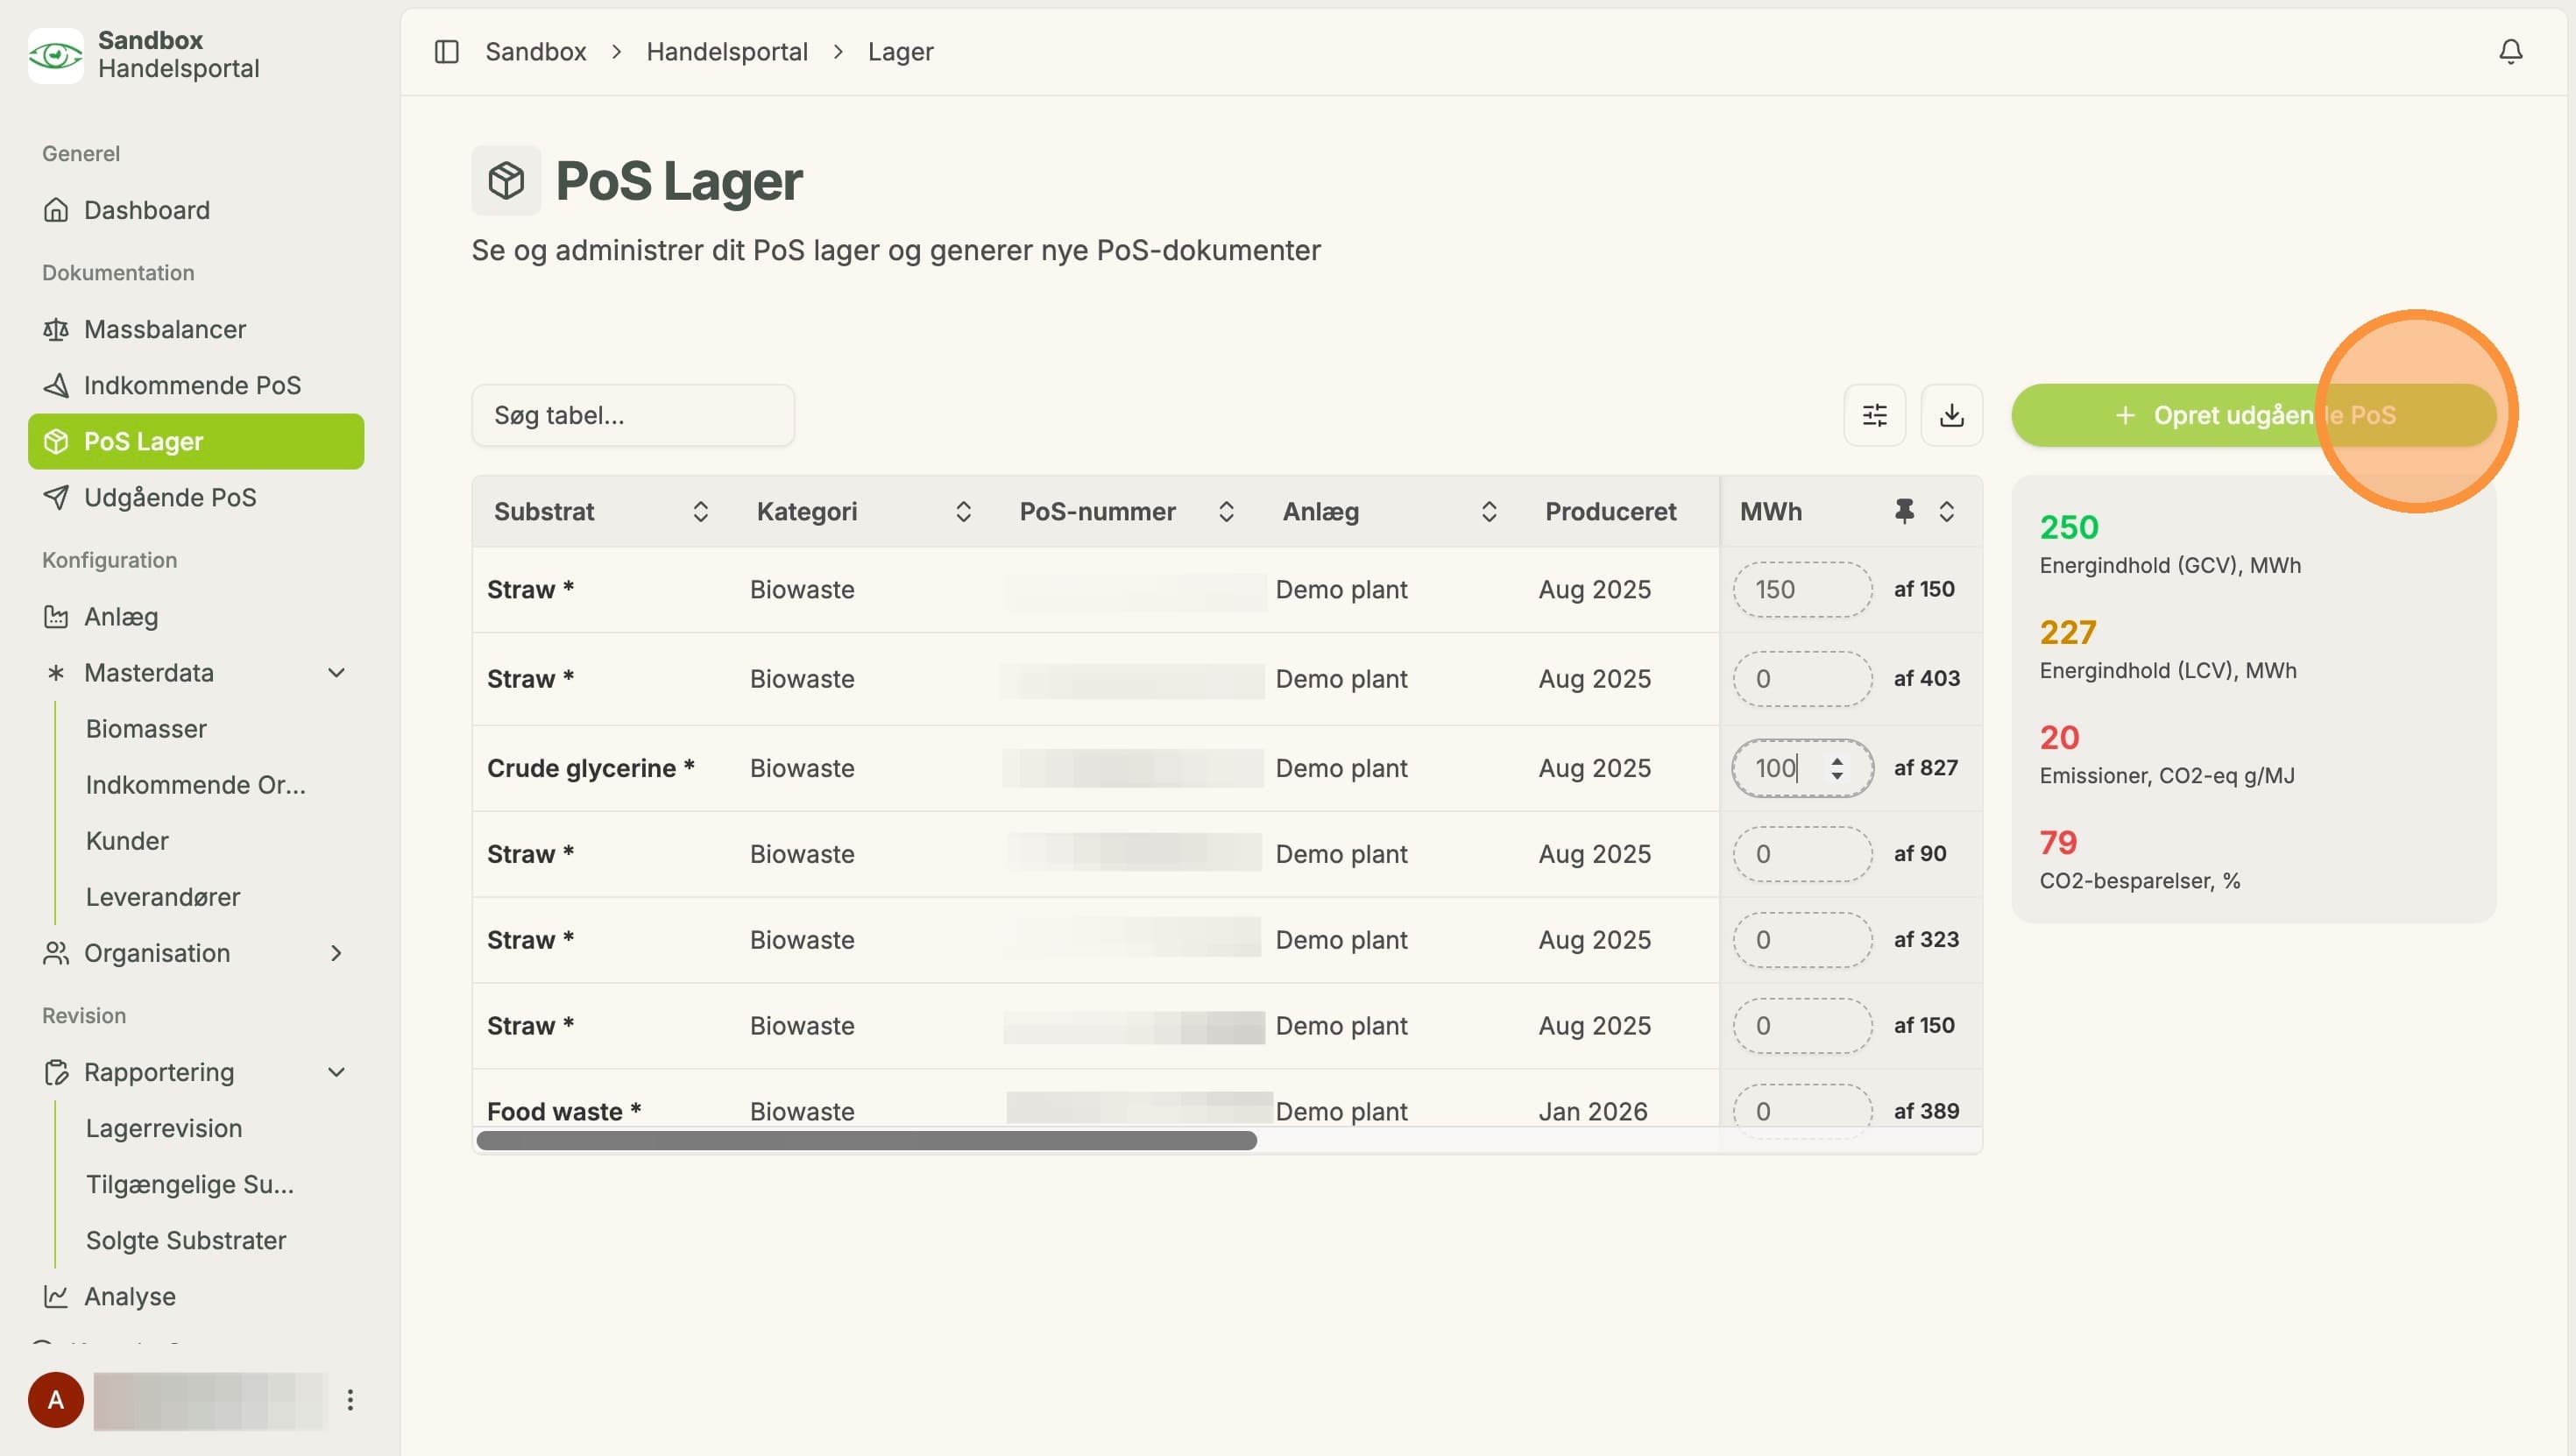Collapse the Masterdata section
2576x1456 pixels.
(336, 673)
